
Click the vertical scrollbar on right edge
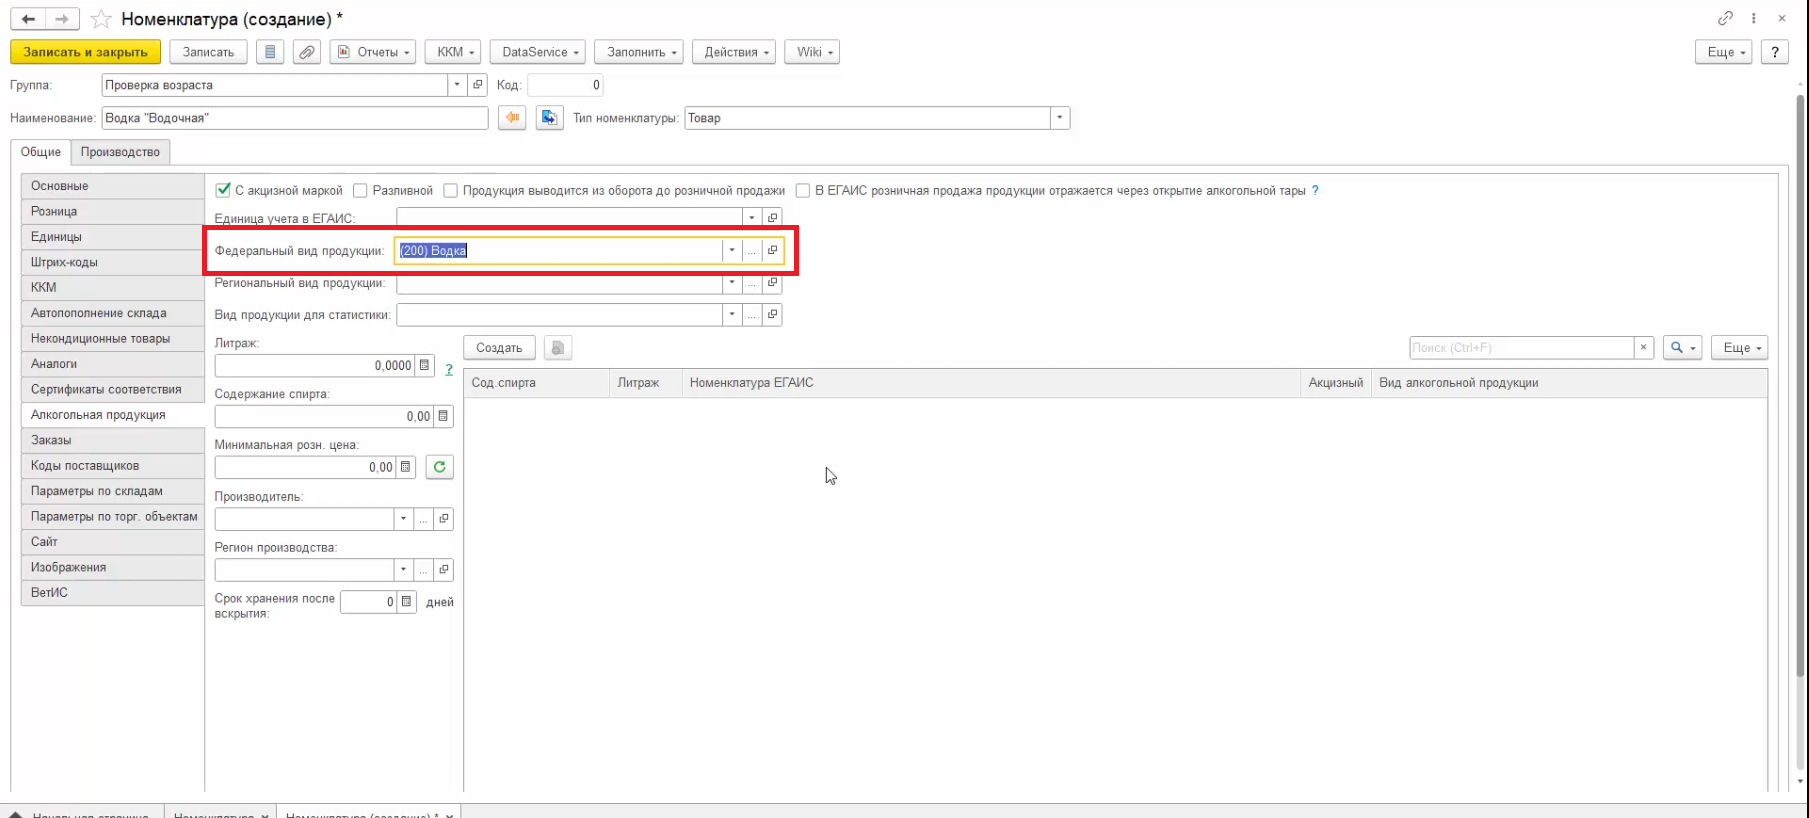click(x=1800, y=400)
